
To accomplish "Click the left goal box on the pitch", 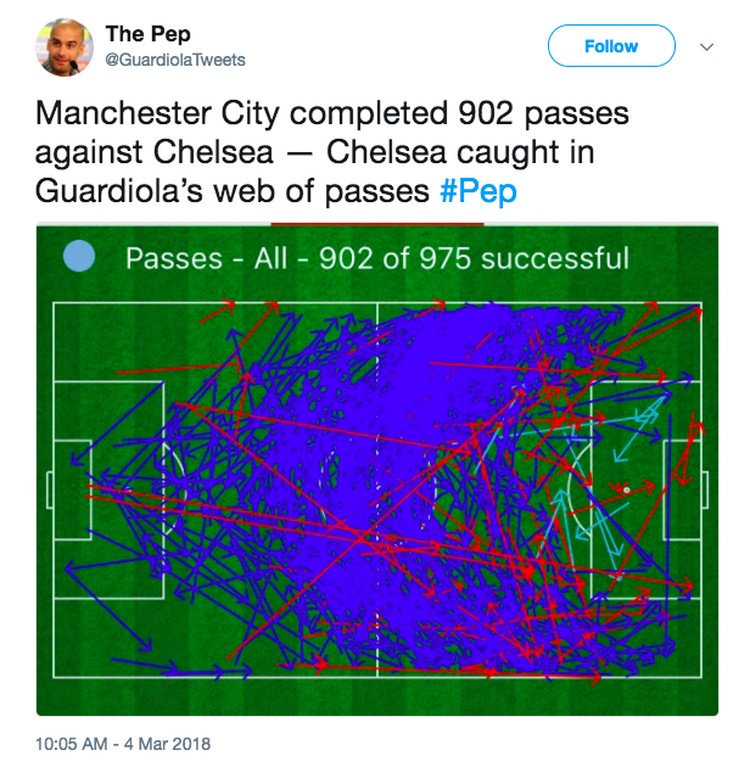I will coord(72,490).
